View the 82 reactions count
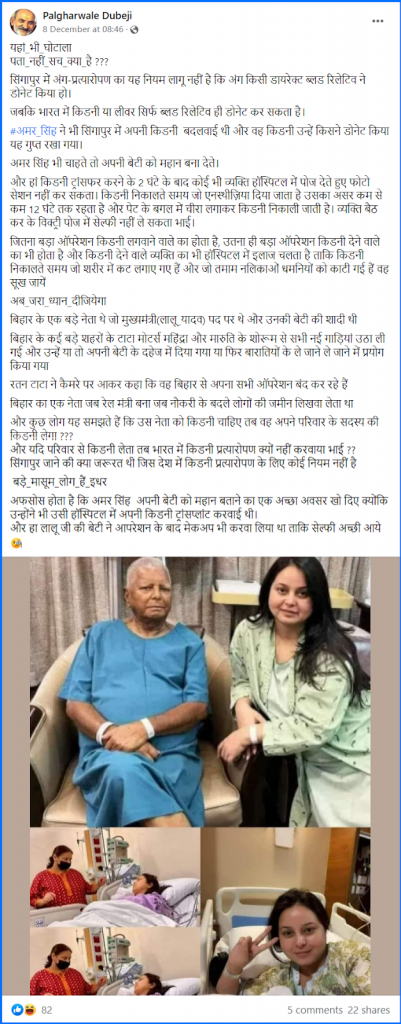The width and height of the screenshot is (401, 1024). [x=47, y=1009]
